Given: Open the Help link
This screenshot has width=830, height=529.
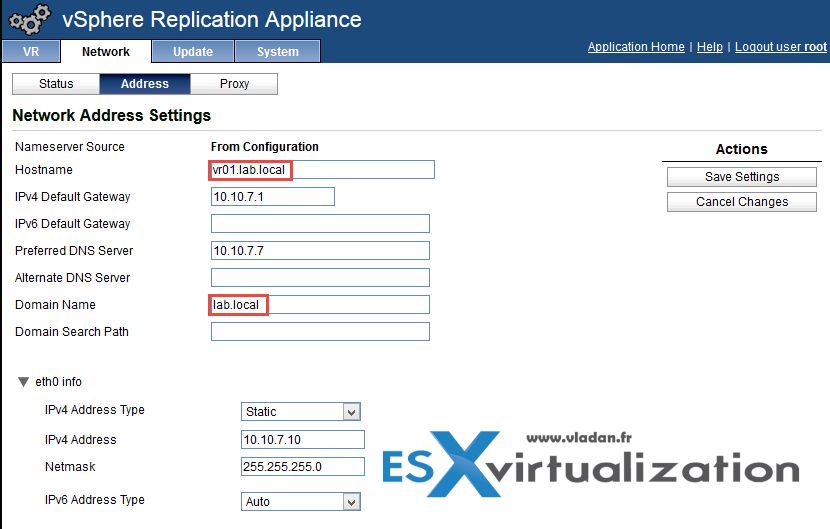Looking at the screenshot, I should pyautogui.click(x=709, y=47).
